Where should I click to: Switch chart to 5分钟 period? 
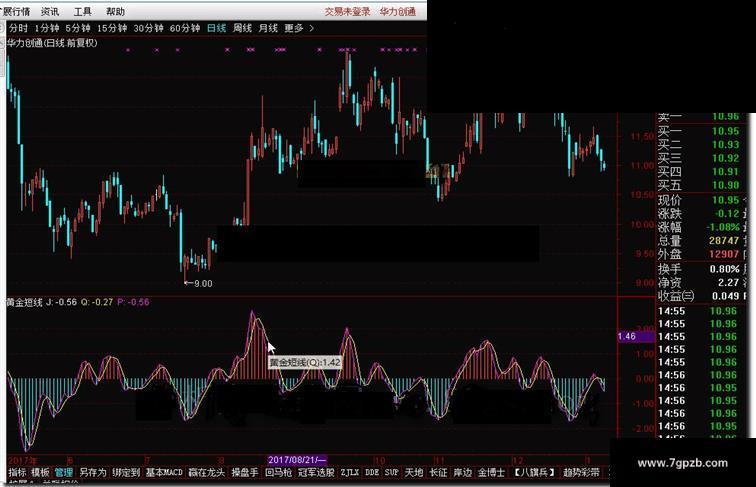(x=78, y=28)
